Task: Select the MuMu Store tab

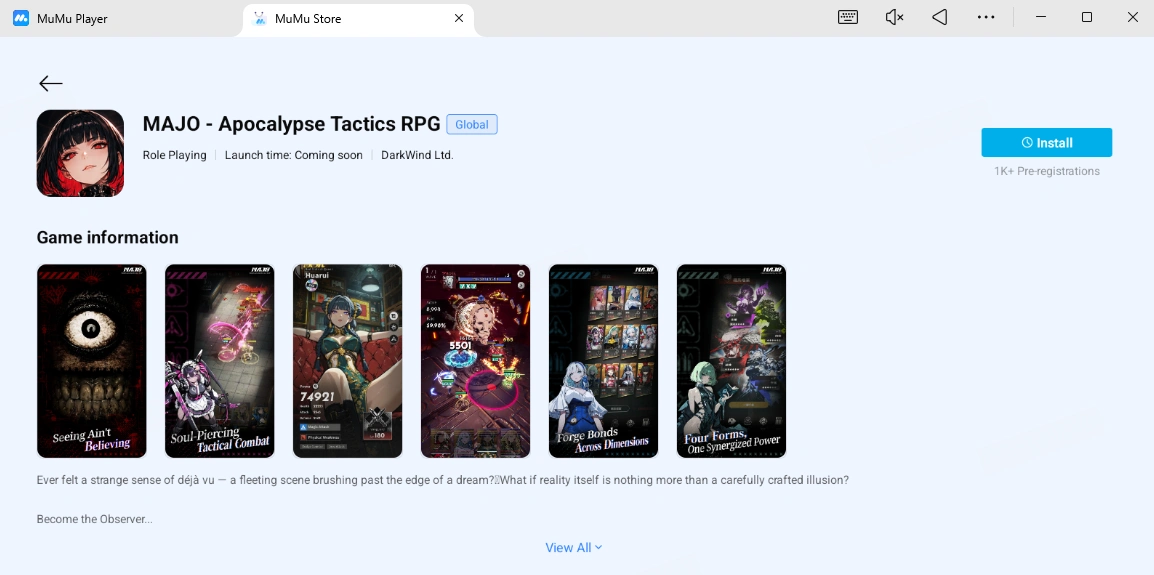Action: tap(358, 19)
